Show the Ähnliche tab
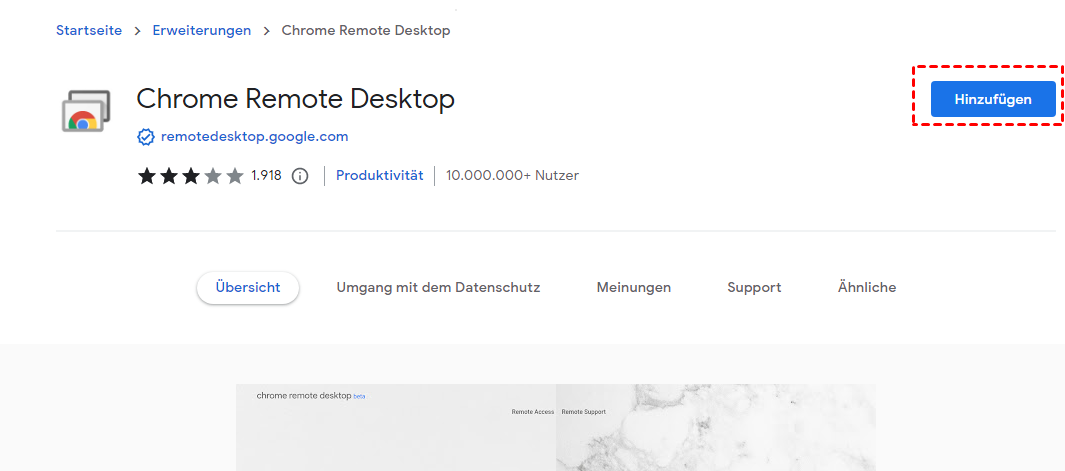The height and width of the screenshot is (471, 1065). click(x=867, y=287)
